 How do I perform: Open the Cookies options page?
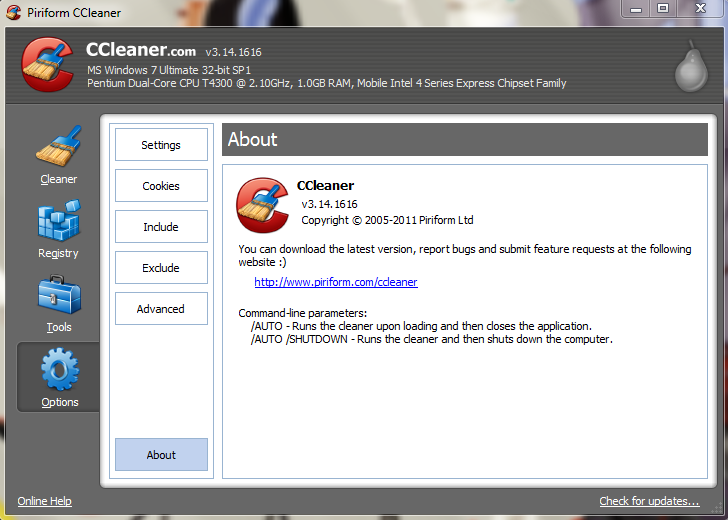[161, 186]
